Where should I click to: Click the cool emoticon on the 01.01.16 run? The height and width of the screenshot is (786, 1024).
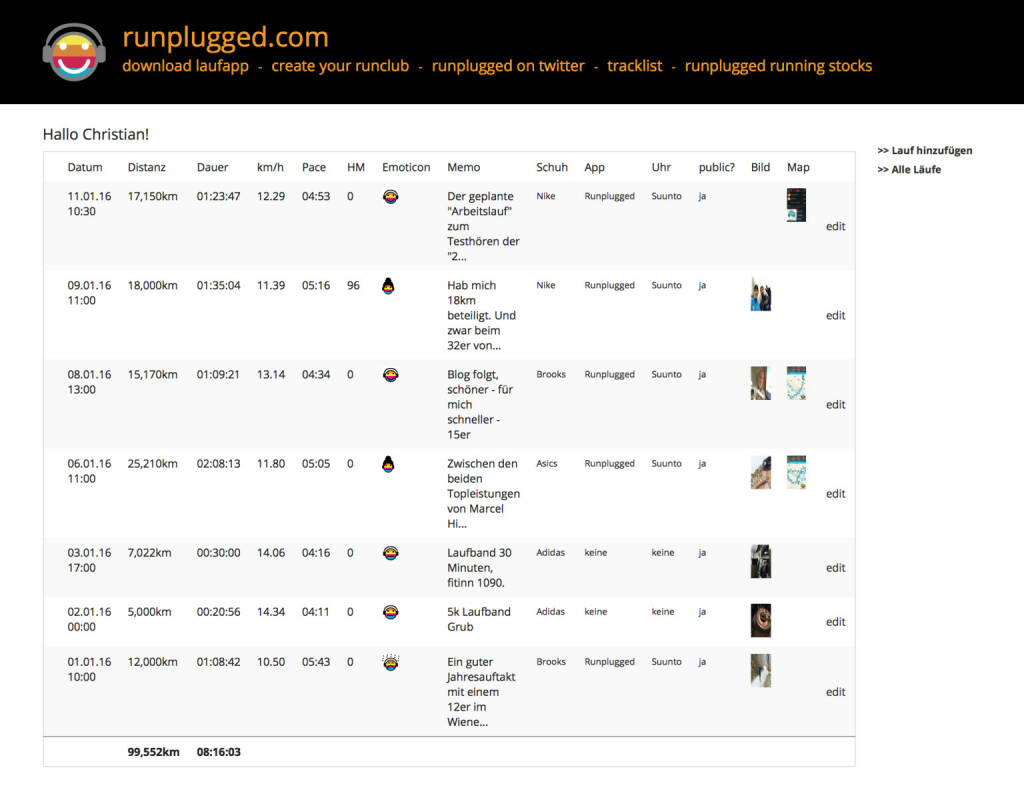pyautogui.click(x=390, y=661)
